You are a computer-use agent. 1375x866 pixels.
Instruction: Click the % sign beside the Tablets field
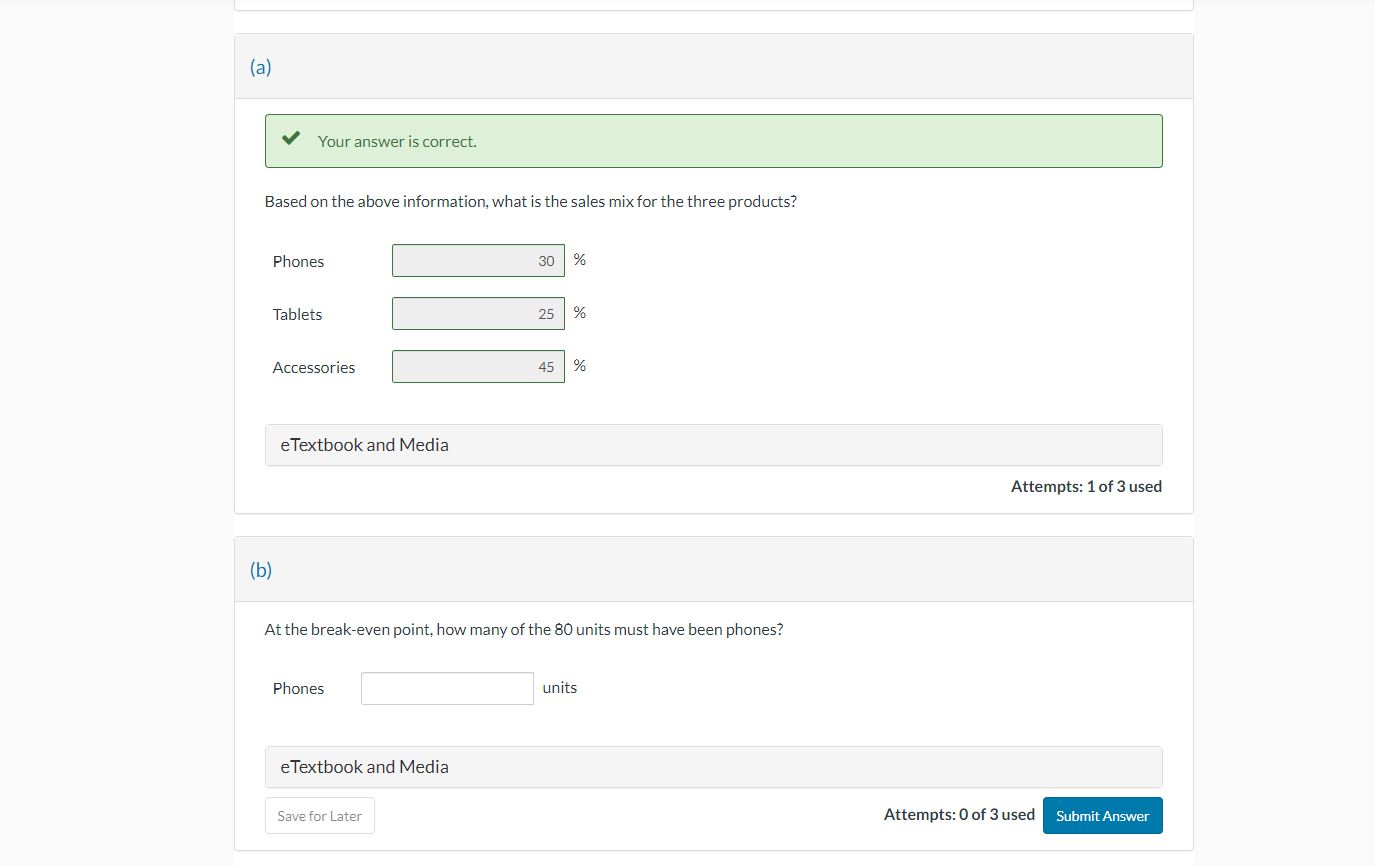[x=580, y=313]
